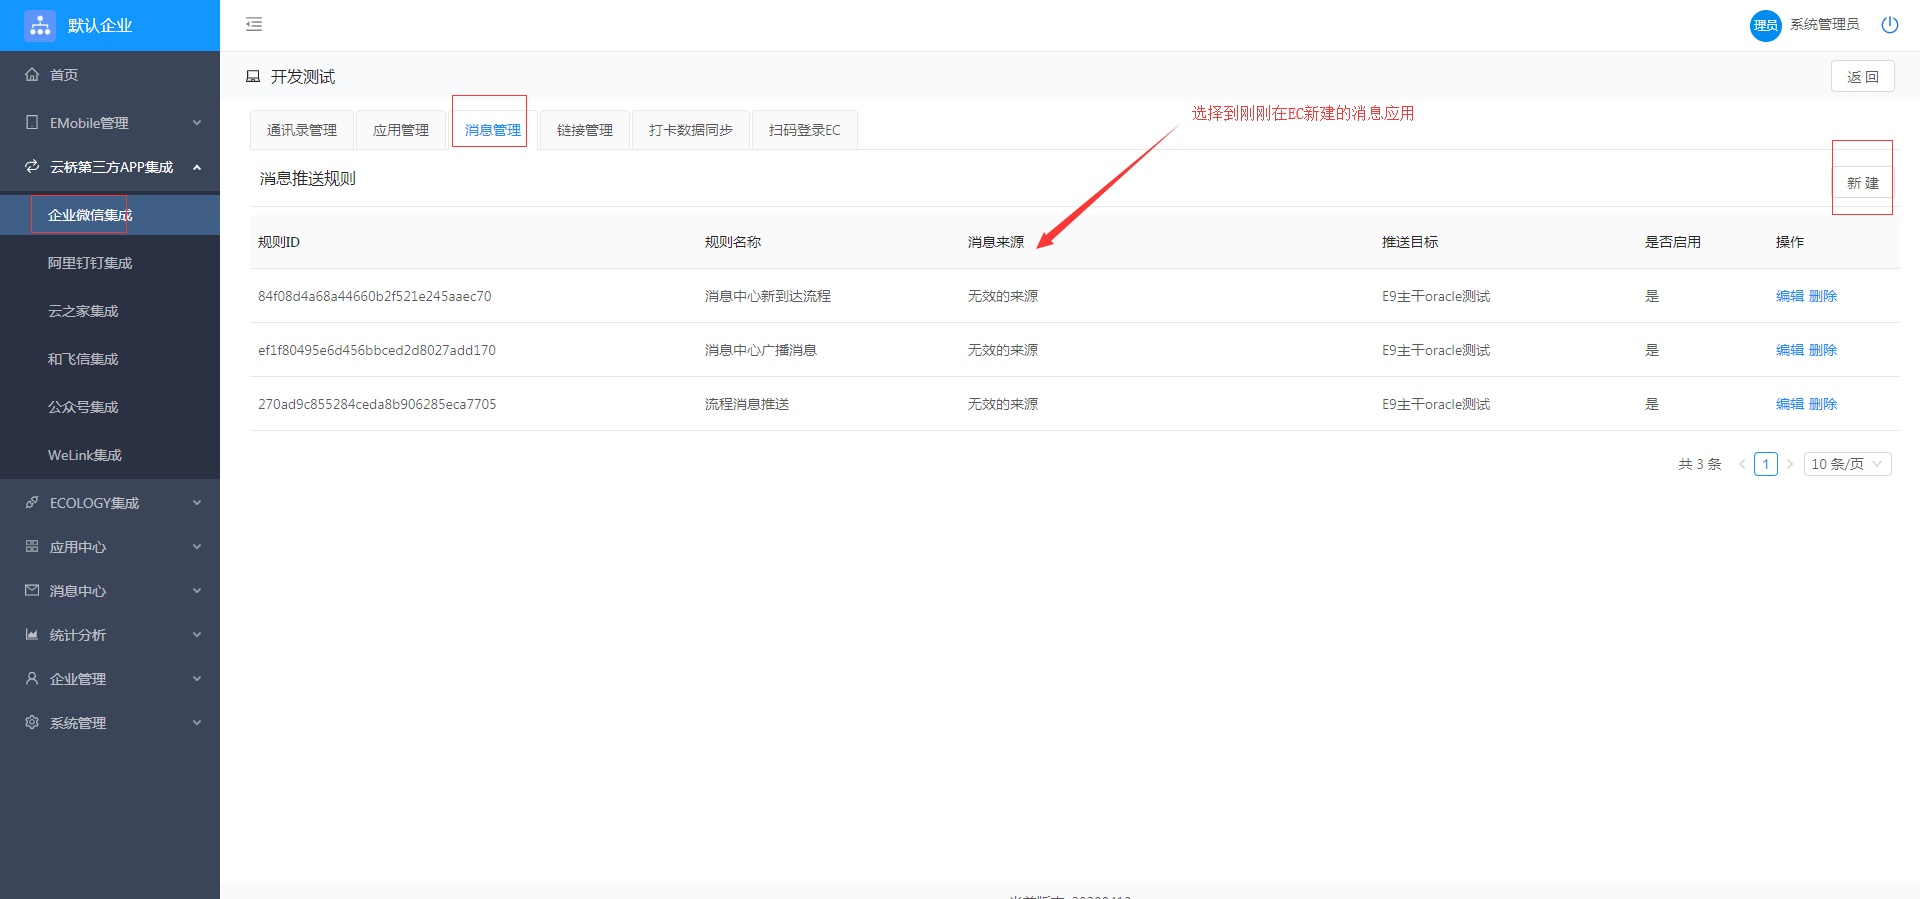Click the 云桥第三方APP集成 sync icon
The image size is (1920, 899).
[32, 167]
